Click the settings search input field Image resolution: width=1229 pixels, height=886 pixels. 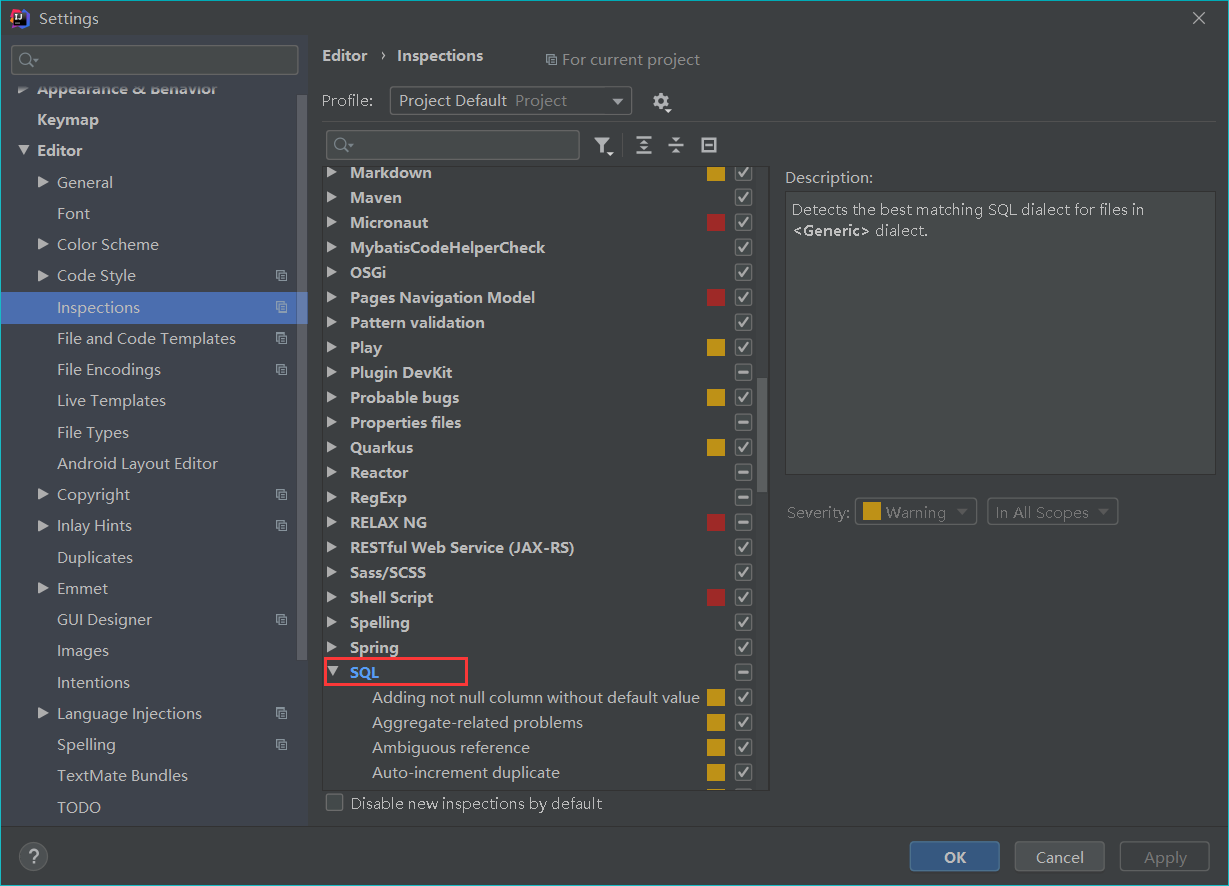(x=155, y=60)
